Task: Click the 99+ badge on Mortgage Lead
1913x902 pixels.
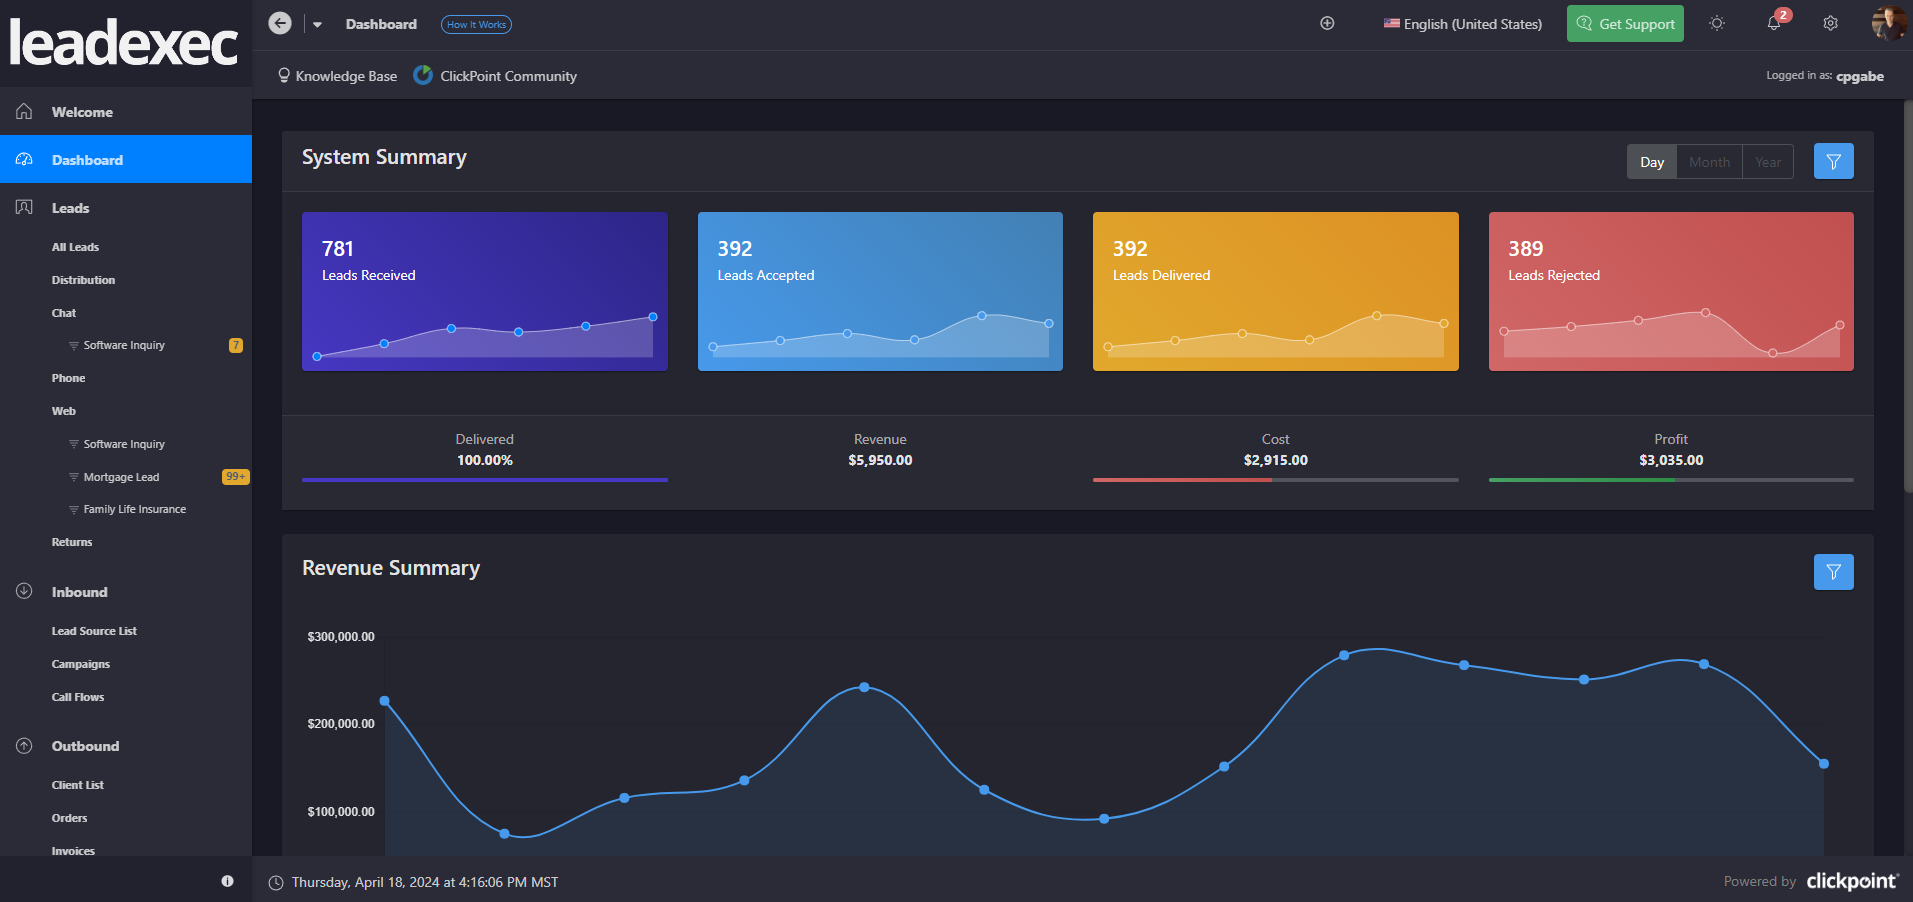Action: click(x=235, y=477)
